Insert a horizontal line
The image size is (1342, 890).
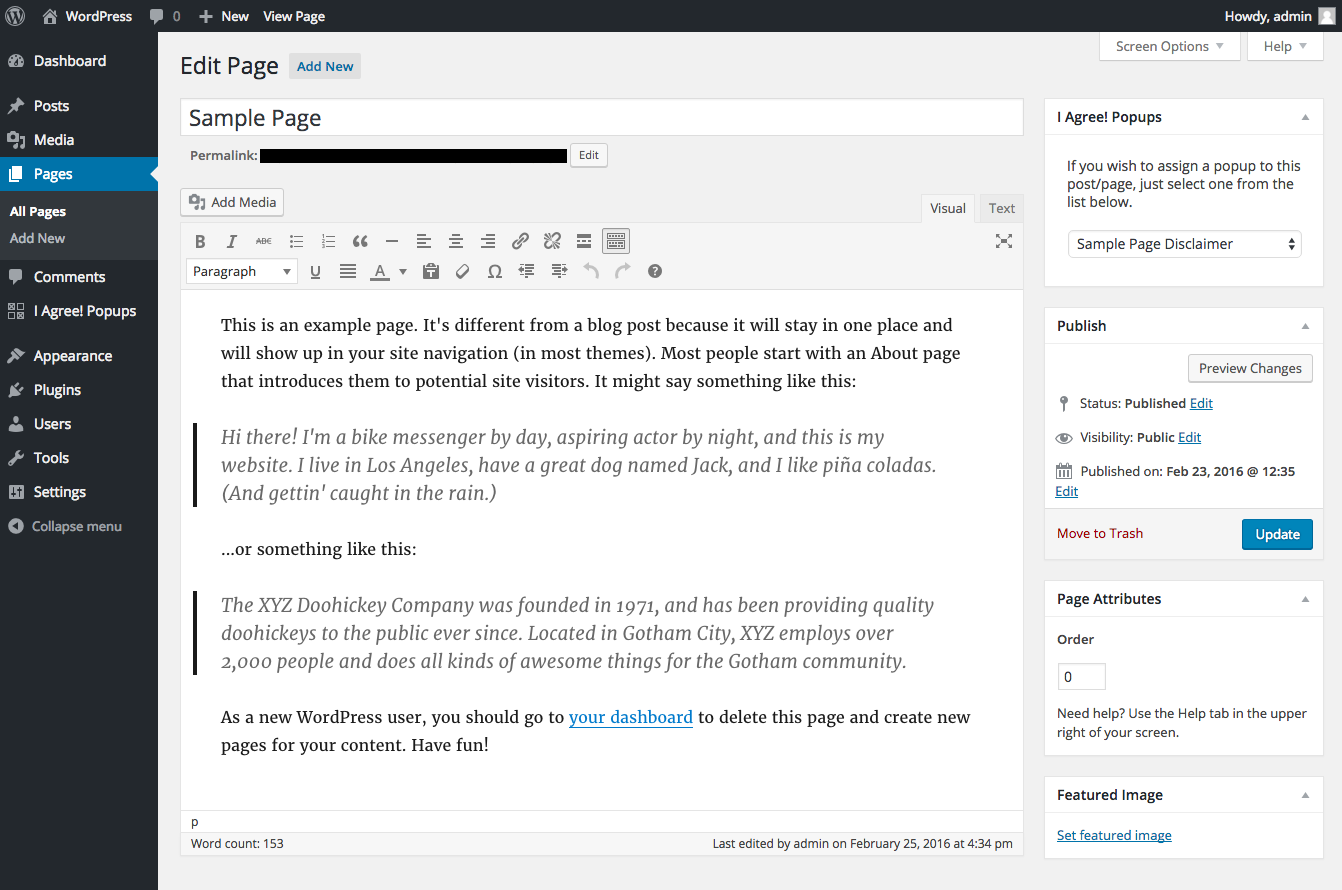(x=392, y=240)
